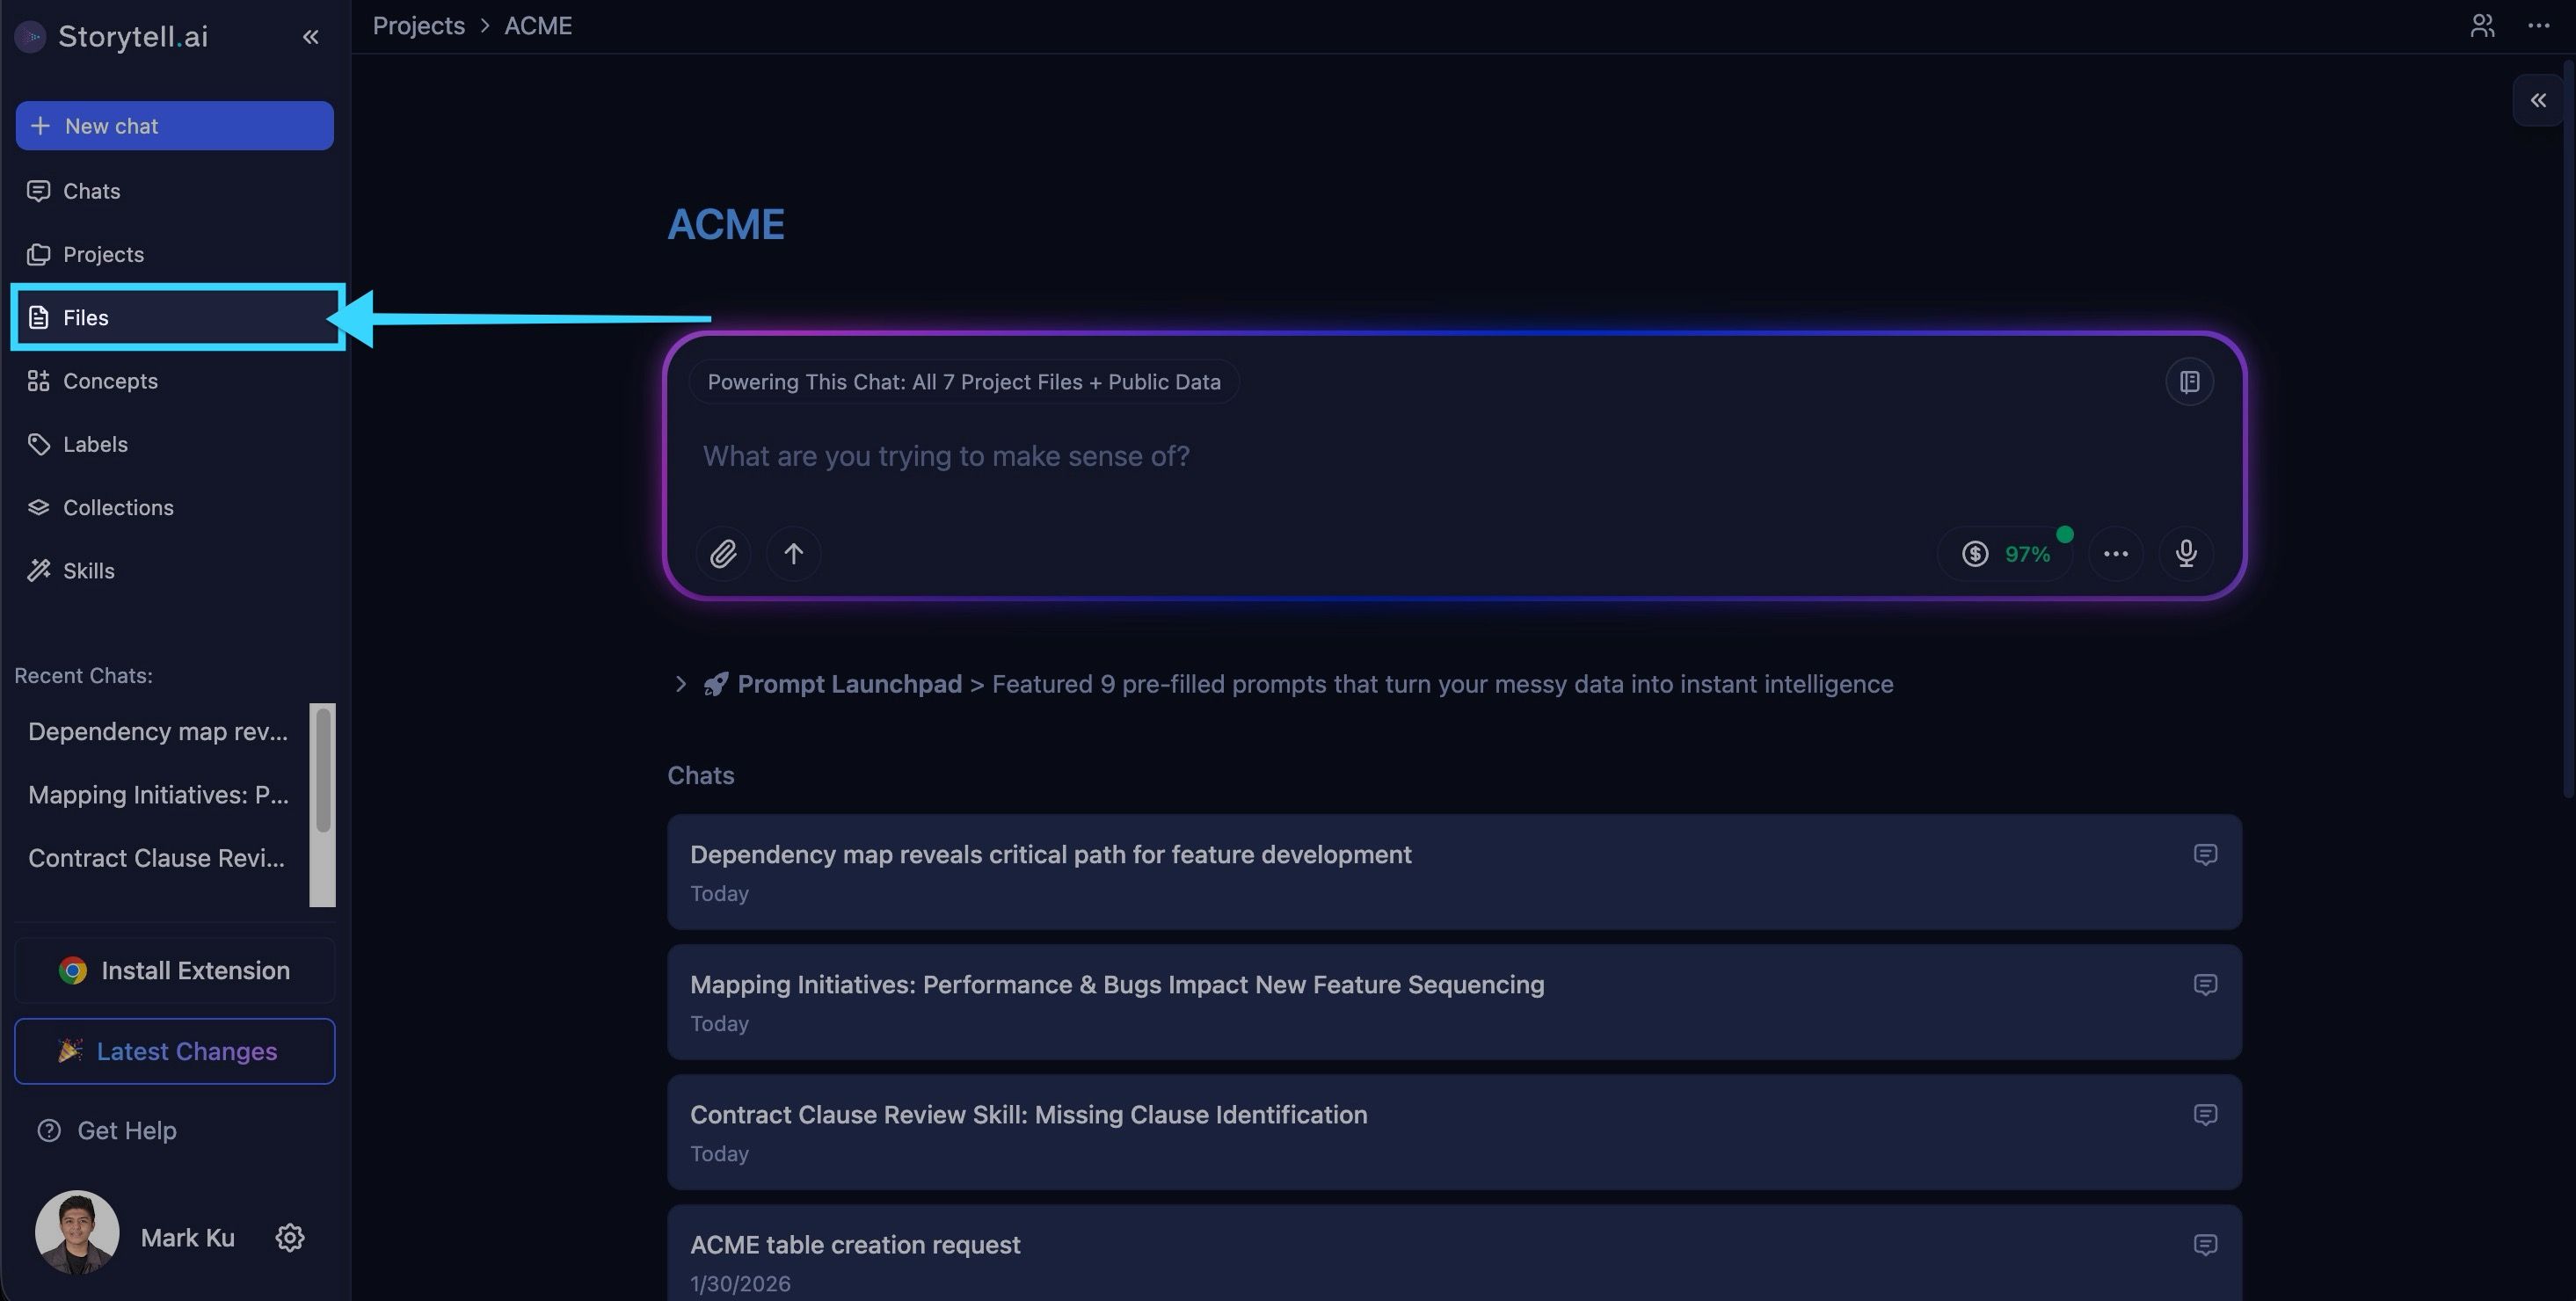Click the Latest Changes button
This screenshot has height=1301, width=2576.
(x=175, y=1051)
